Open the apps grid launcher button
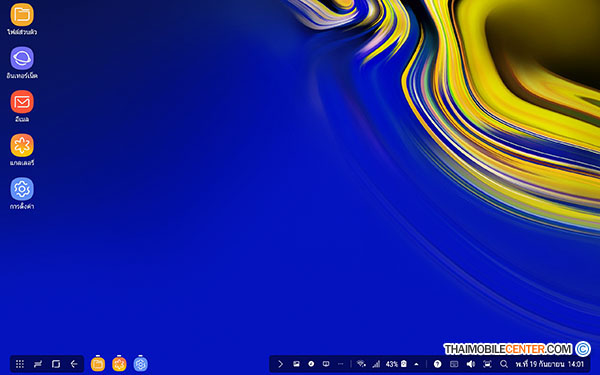Screen dimensions: 600x375 20,364
